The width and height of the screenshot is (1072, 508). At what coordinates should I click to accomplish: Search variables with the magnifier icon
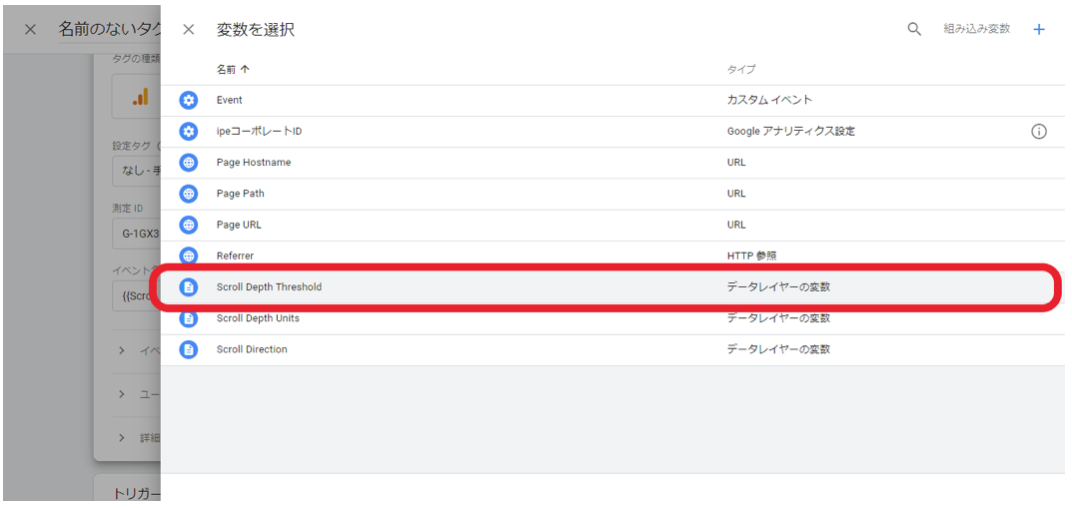coord(914,29)
